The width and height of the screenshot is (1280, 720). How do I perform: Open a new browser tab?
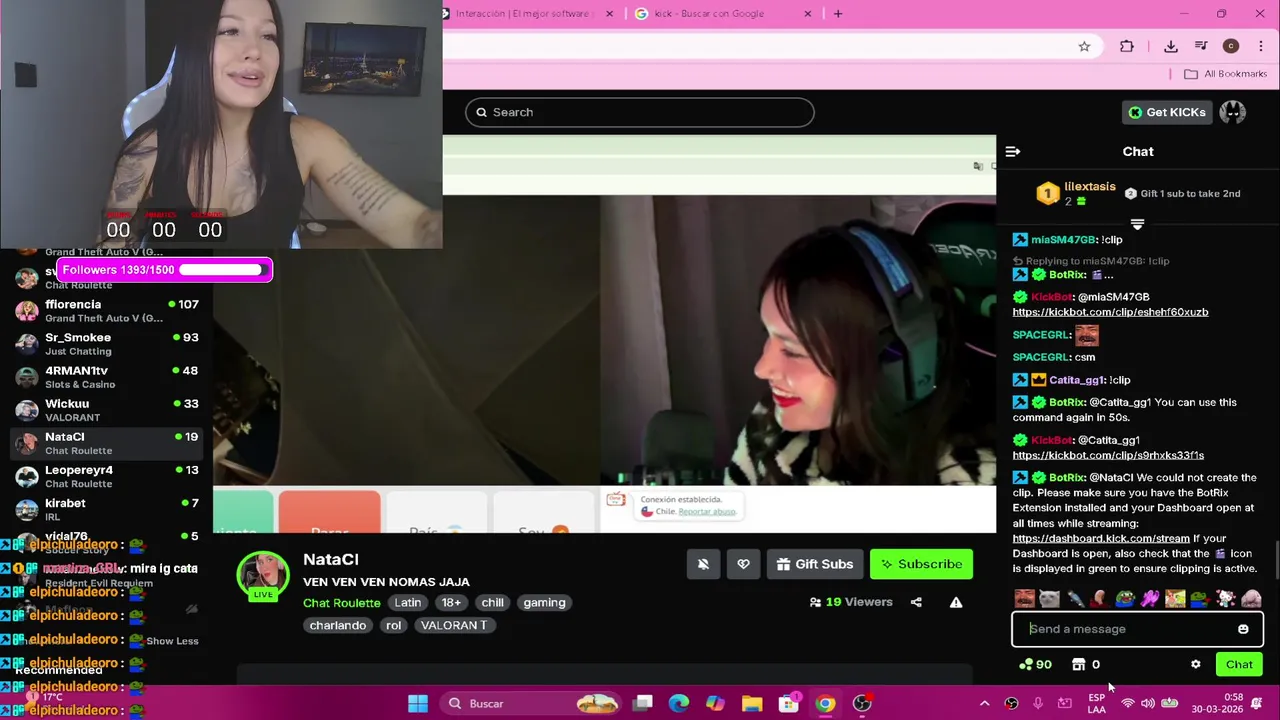(838, 13)
